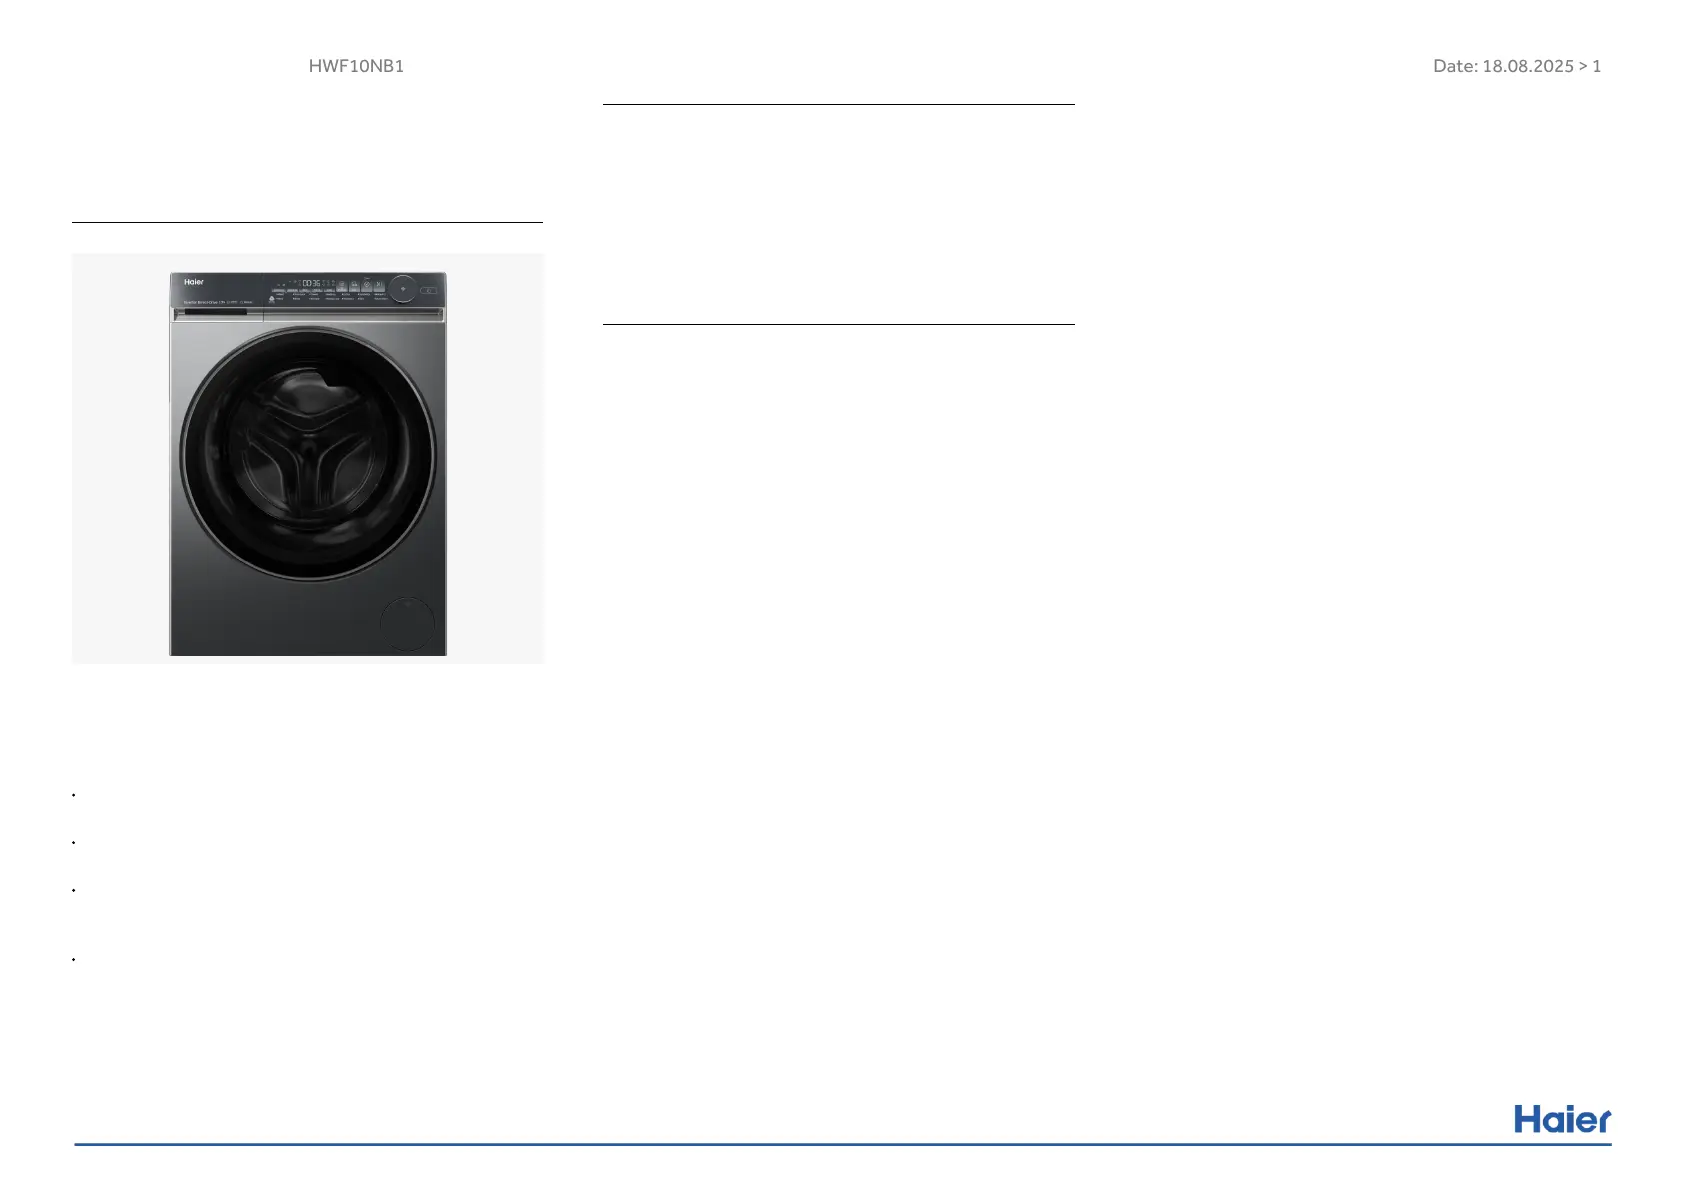Screen dimensions: 1684x1191
Task: Click the 00:36 digital time display
Action: (311, 284)
